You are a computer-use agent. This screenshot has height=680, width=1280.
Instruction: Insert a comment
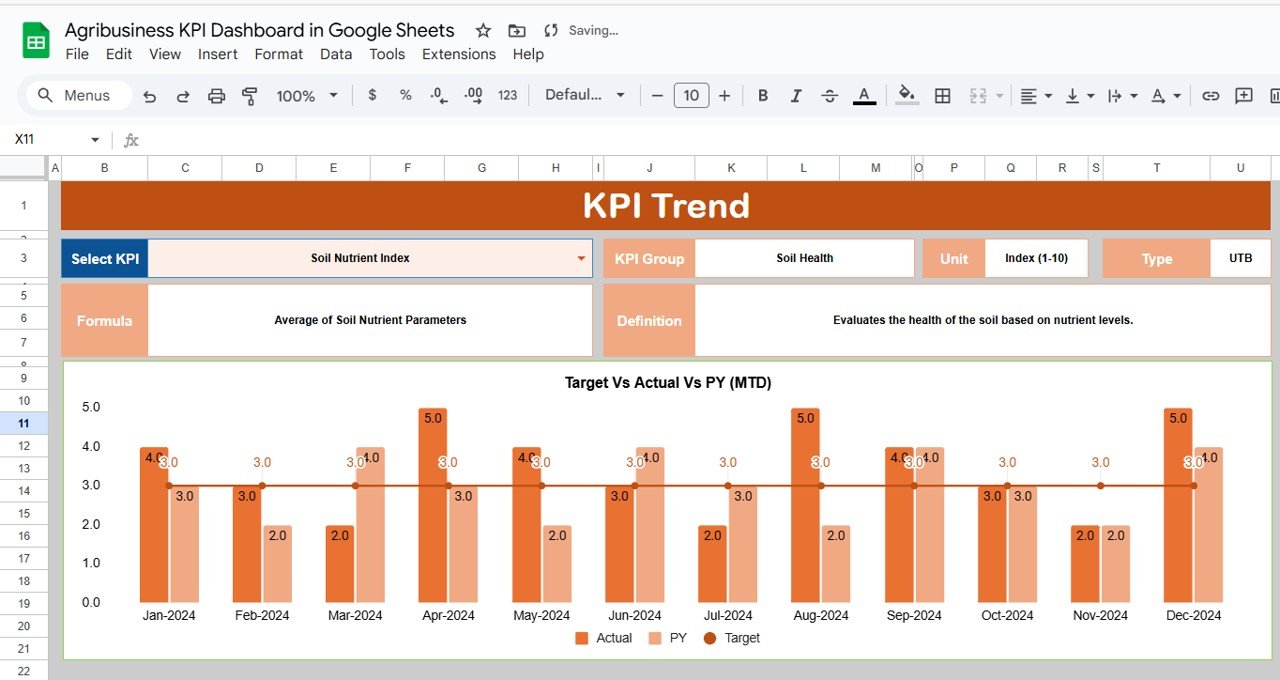[x=1244, y=95]
